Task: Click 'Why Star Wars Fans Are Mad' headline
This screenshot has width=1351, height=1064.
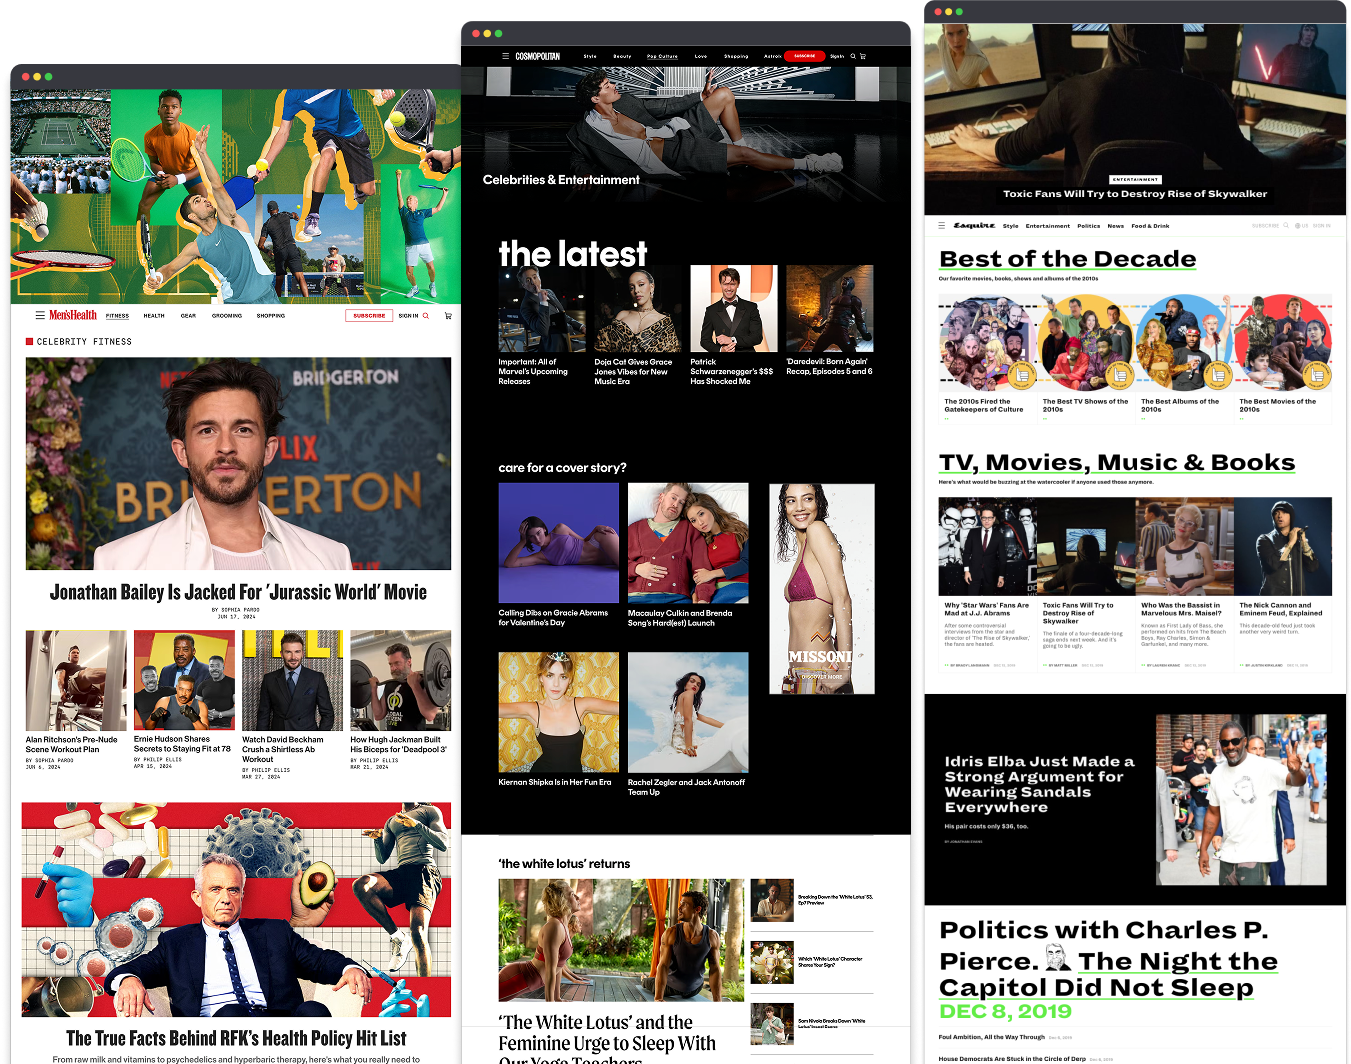Action: click(986, 609)
